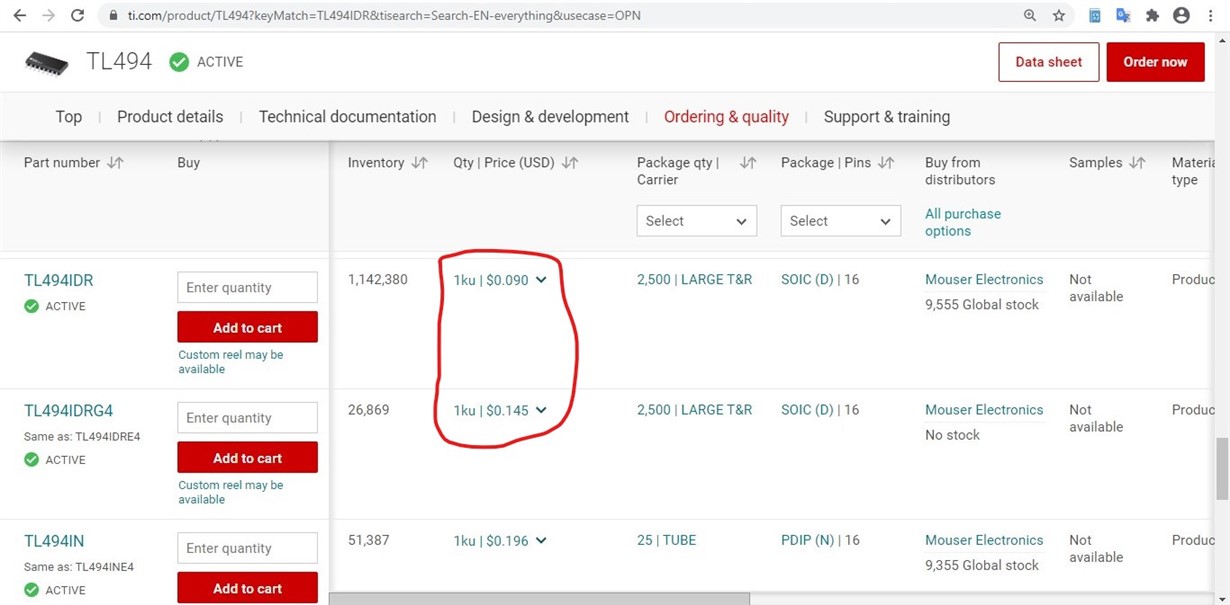Open Mouser Electronics link for TL494IDR
The image size is (1230, 605).
pos(984,280)
